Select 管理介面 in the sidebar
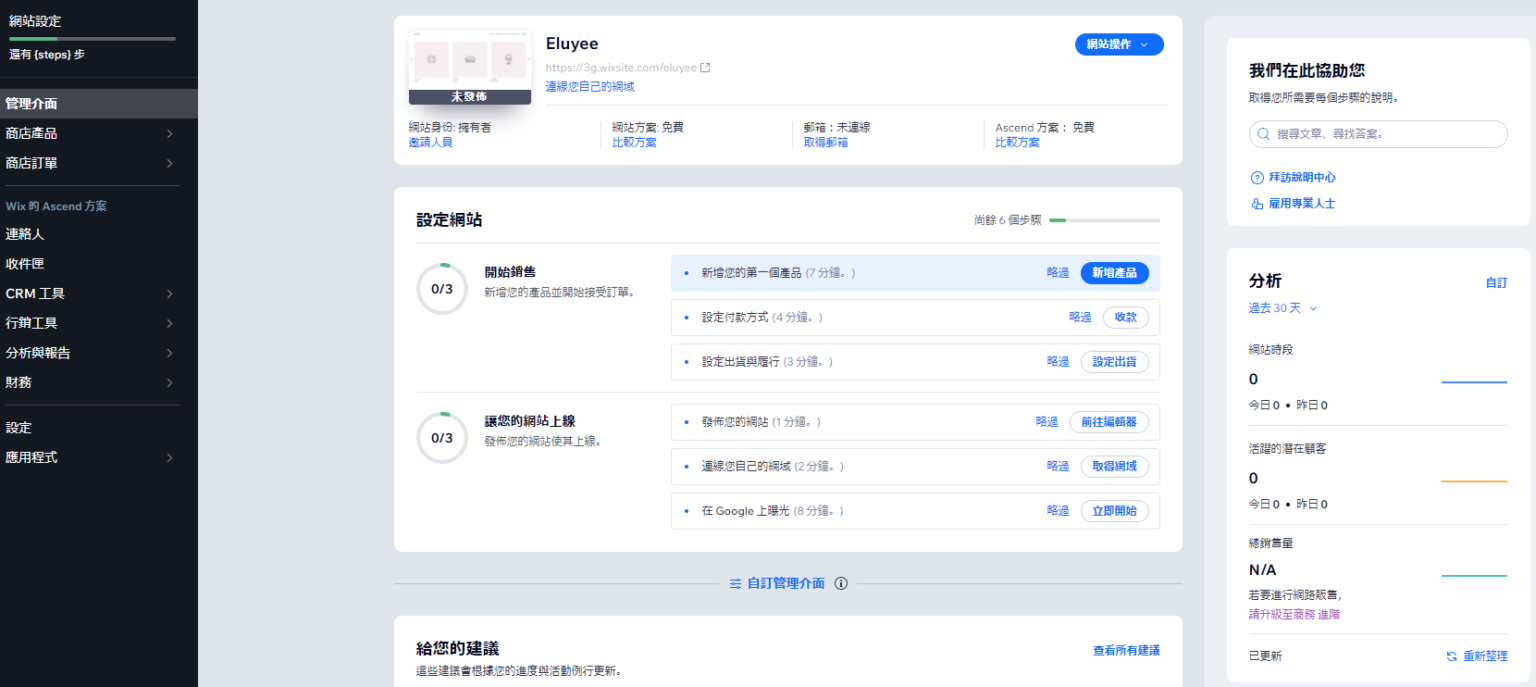Viewport: 1536px width, 687px height. click(99, 104)
